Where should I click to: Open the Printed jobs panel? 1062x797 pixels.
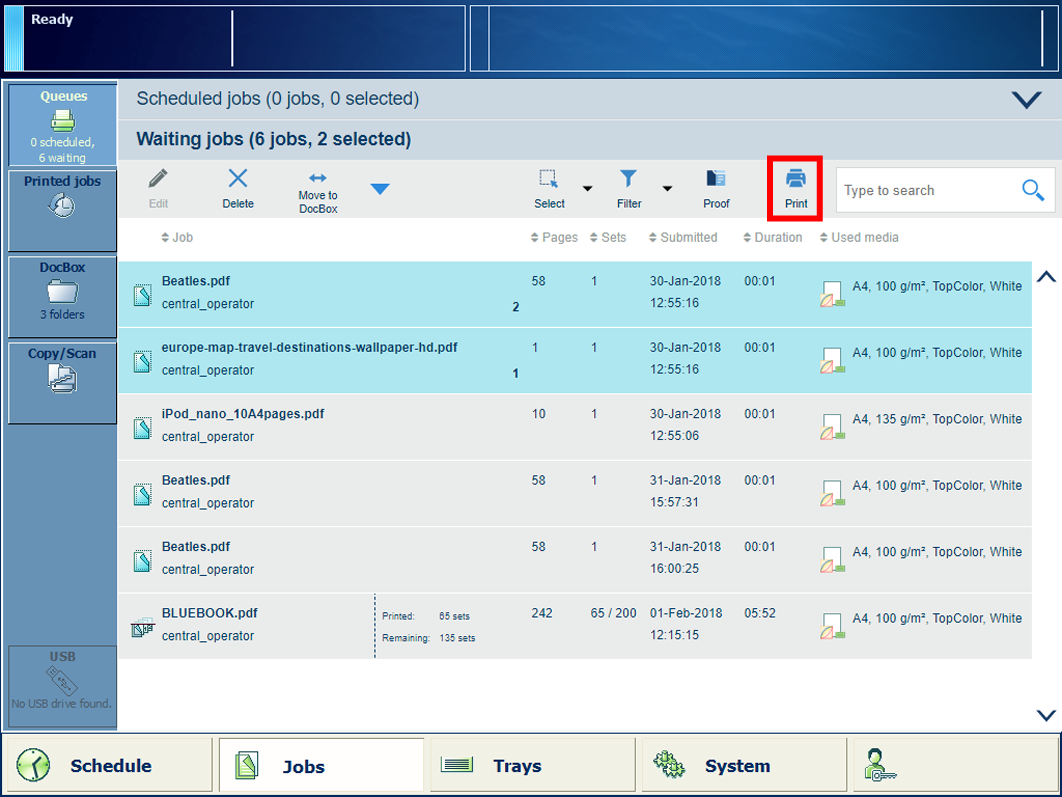tap(62, 198)
